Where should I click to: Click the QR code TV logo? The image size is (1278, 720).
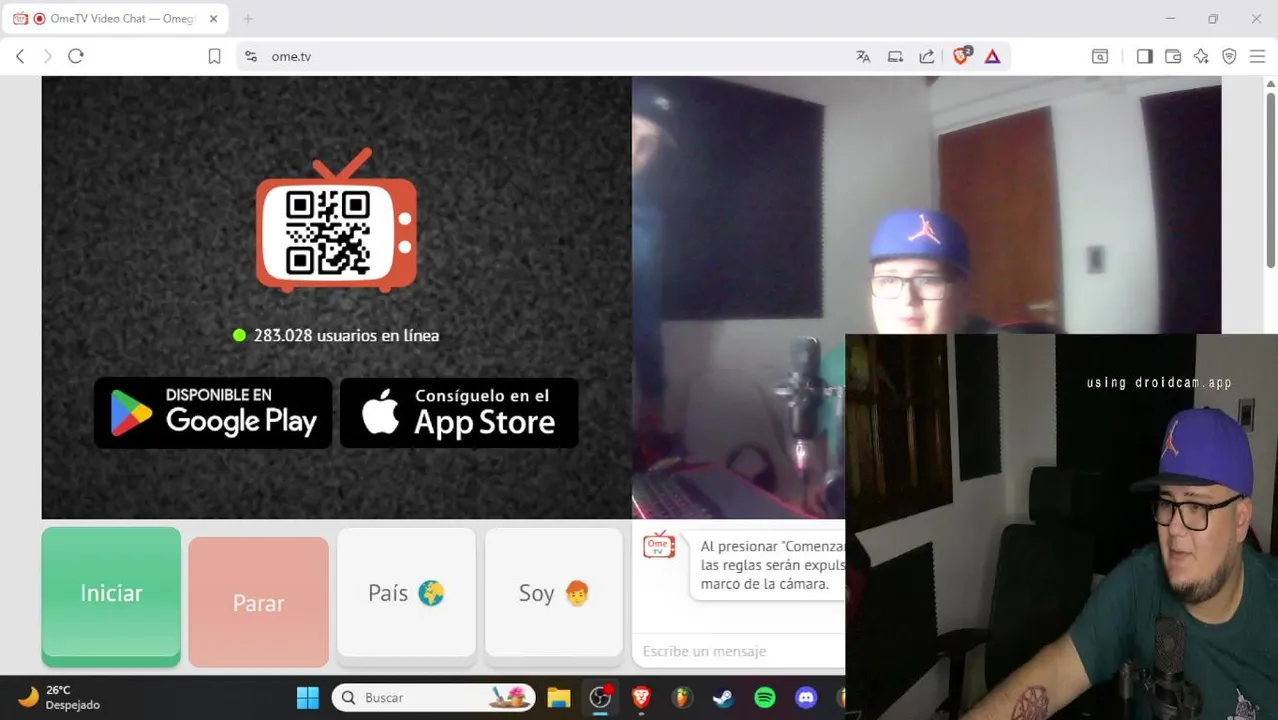[x=336, y=221]
